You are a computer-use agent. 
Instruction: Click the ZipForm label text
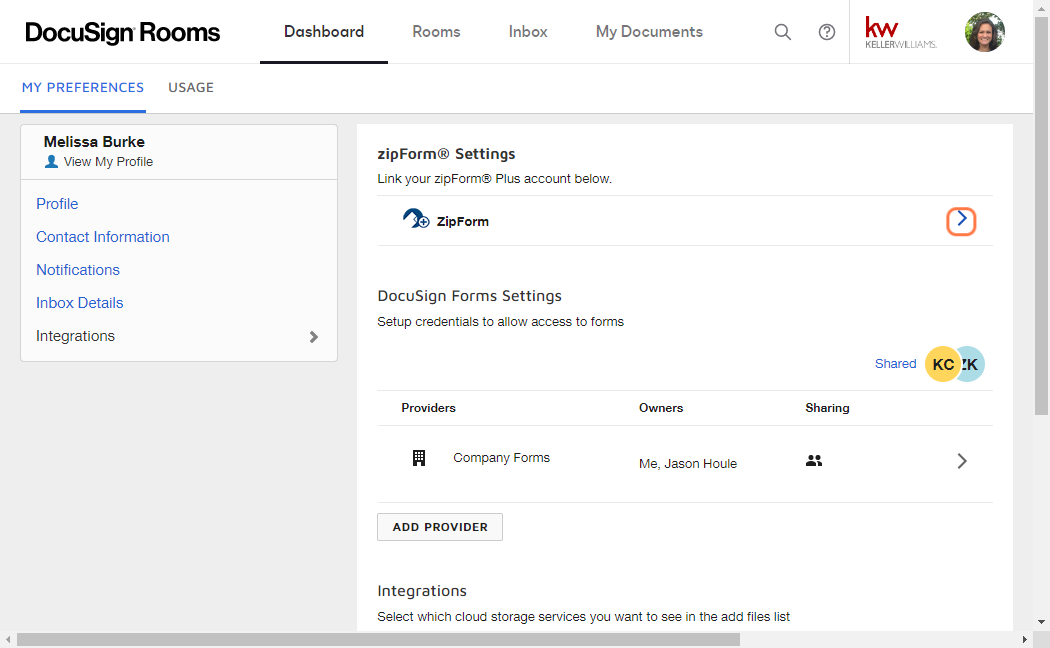click(x=463, y=222)
